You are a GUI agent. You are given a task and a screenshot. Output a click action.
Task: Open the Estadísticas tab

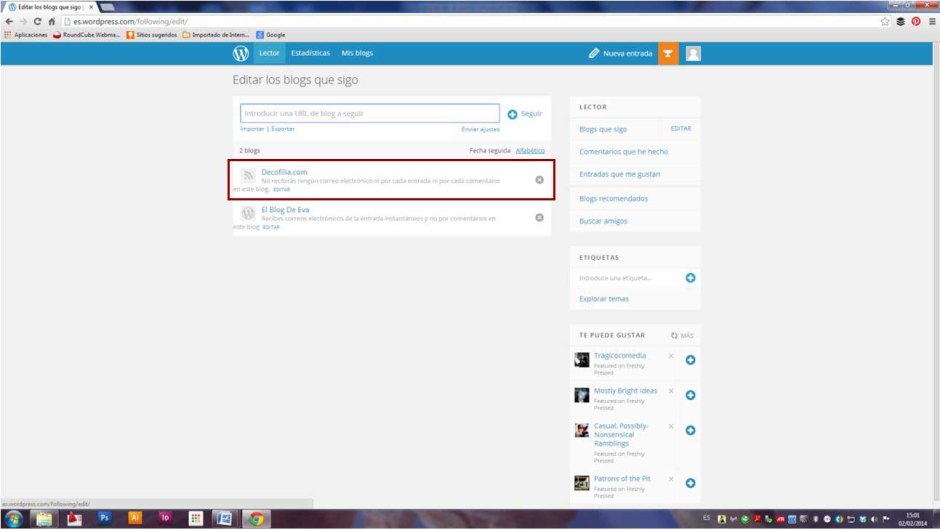pos(311,53)
